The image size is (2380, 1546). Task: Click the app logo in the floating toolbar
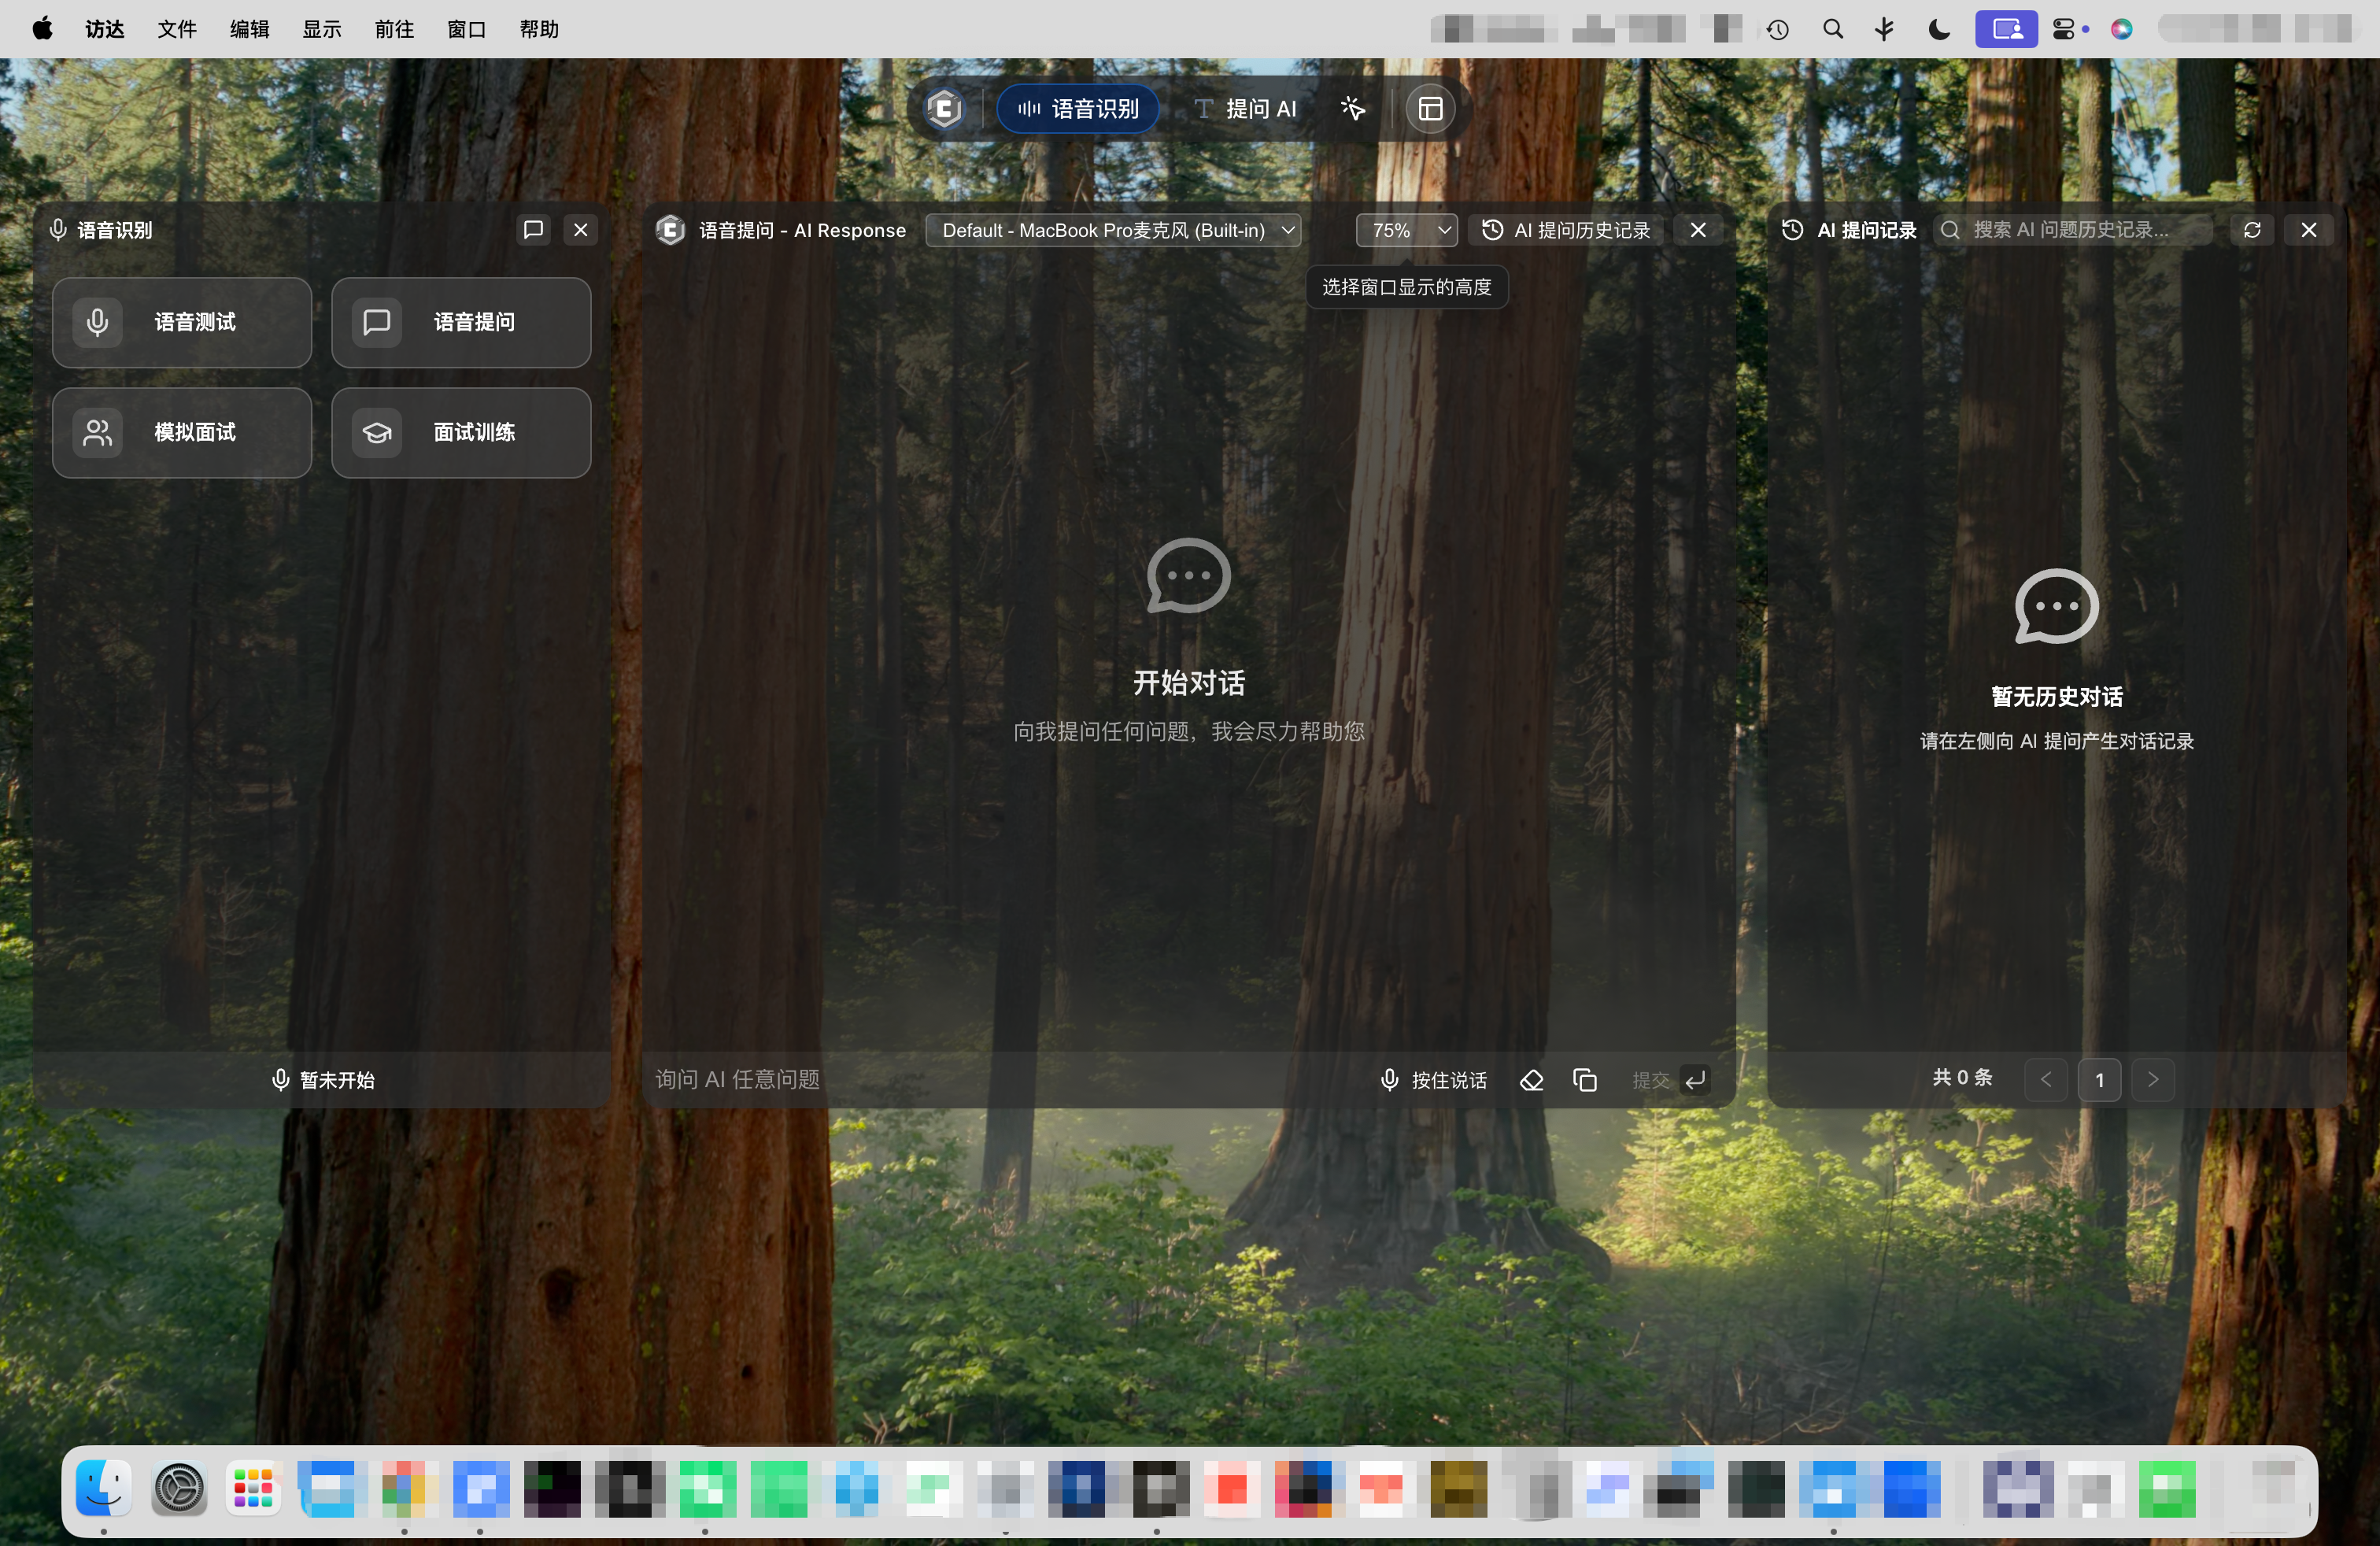point(944,108)
